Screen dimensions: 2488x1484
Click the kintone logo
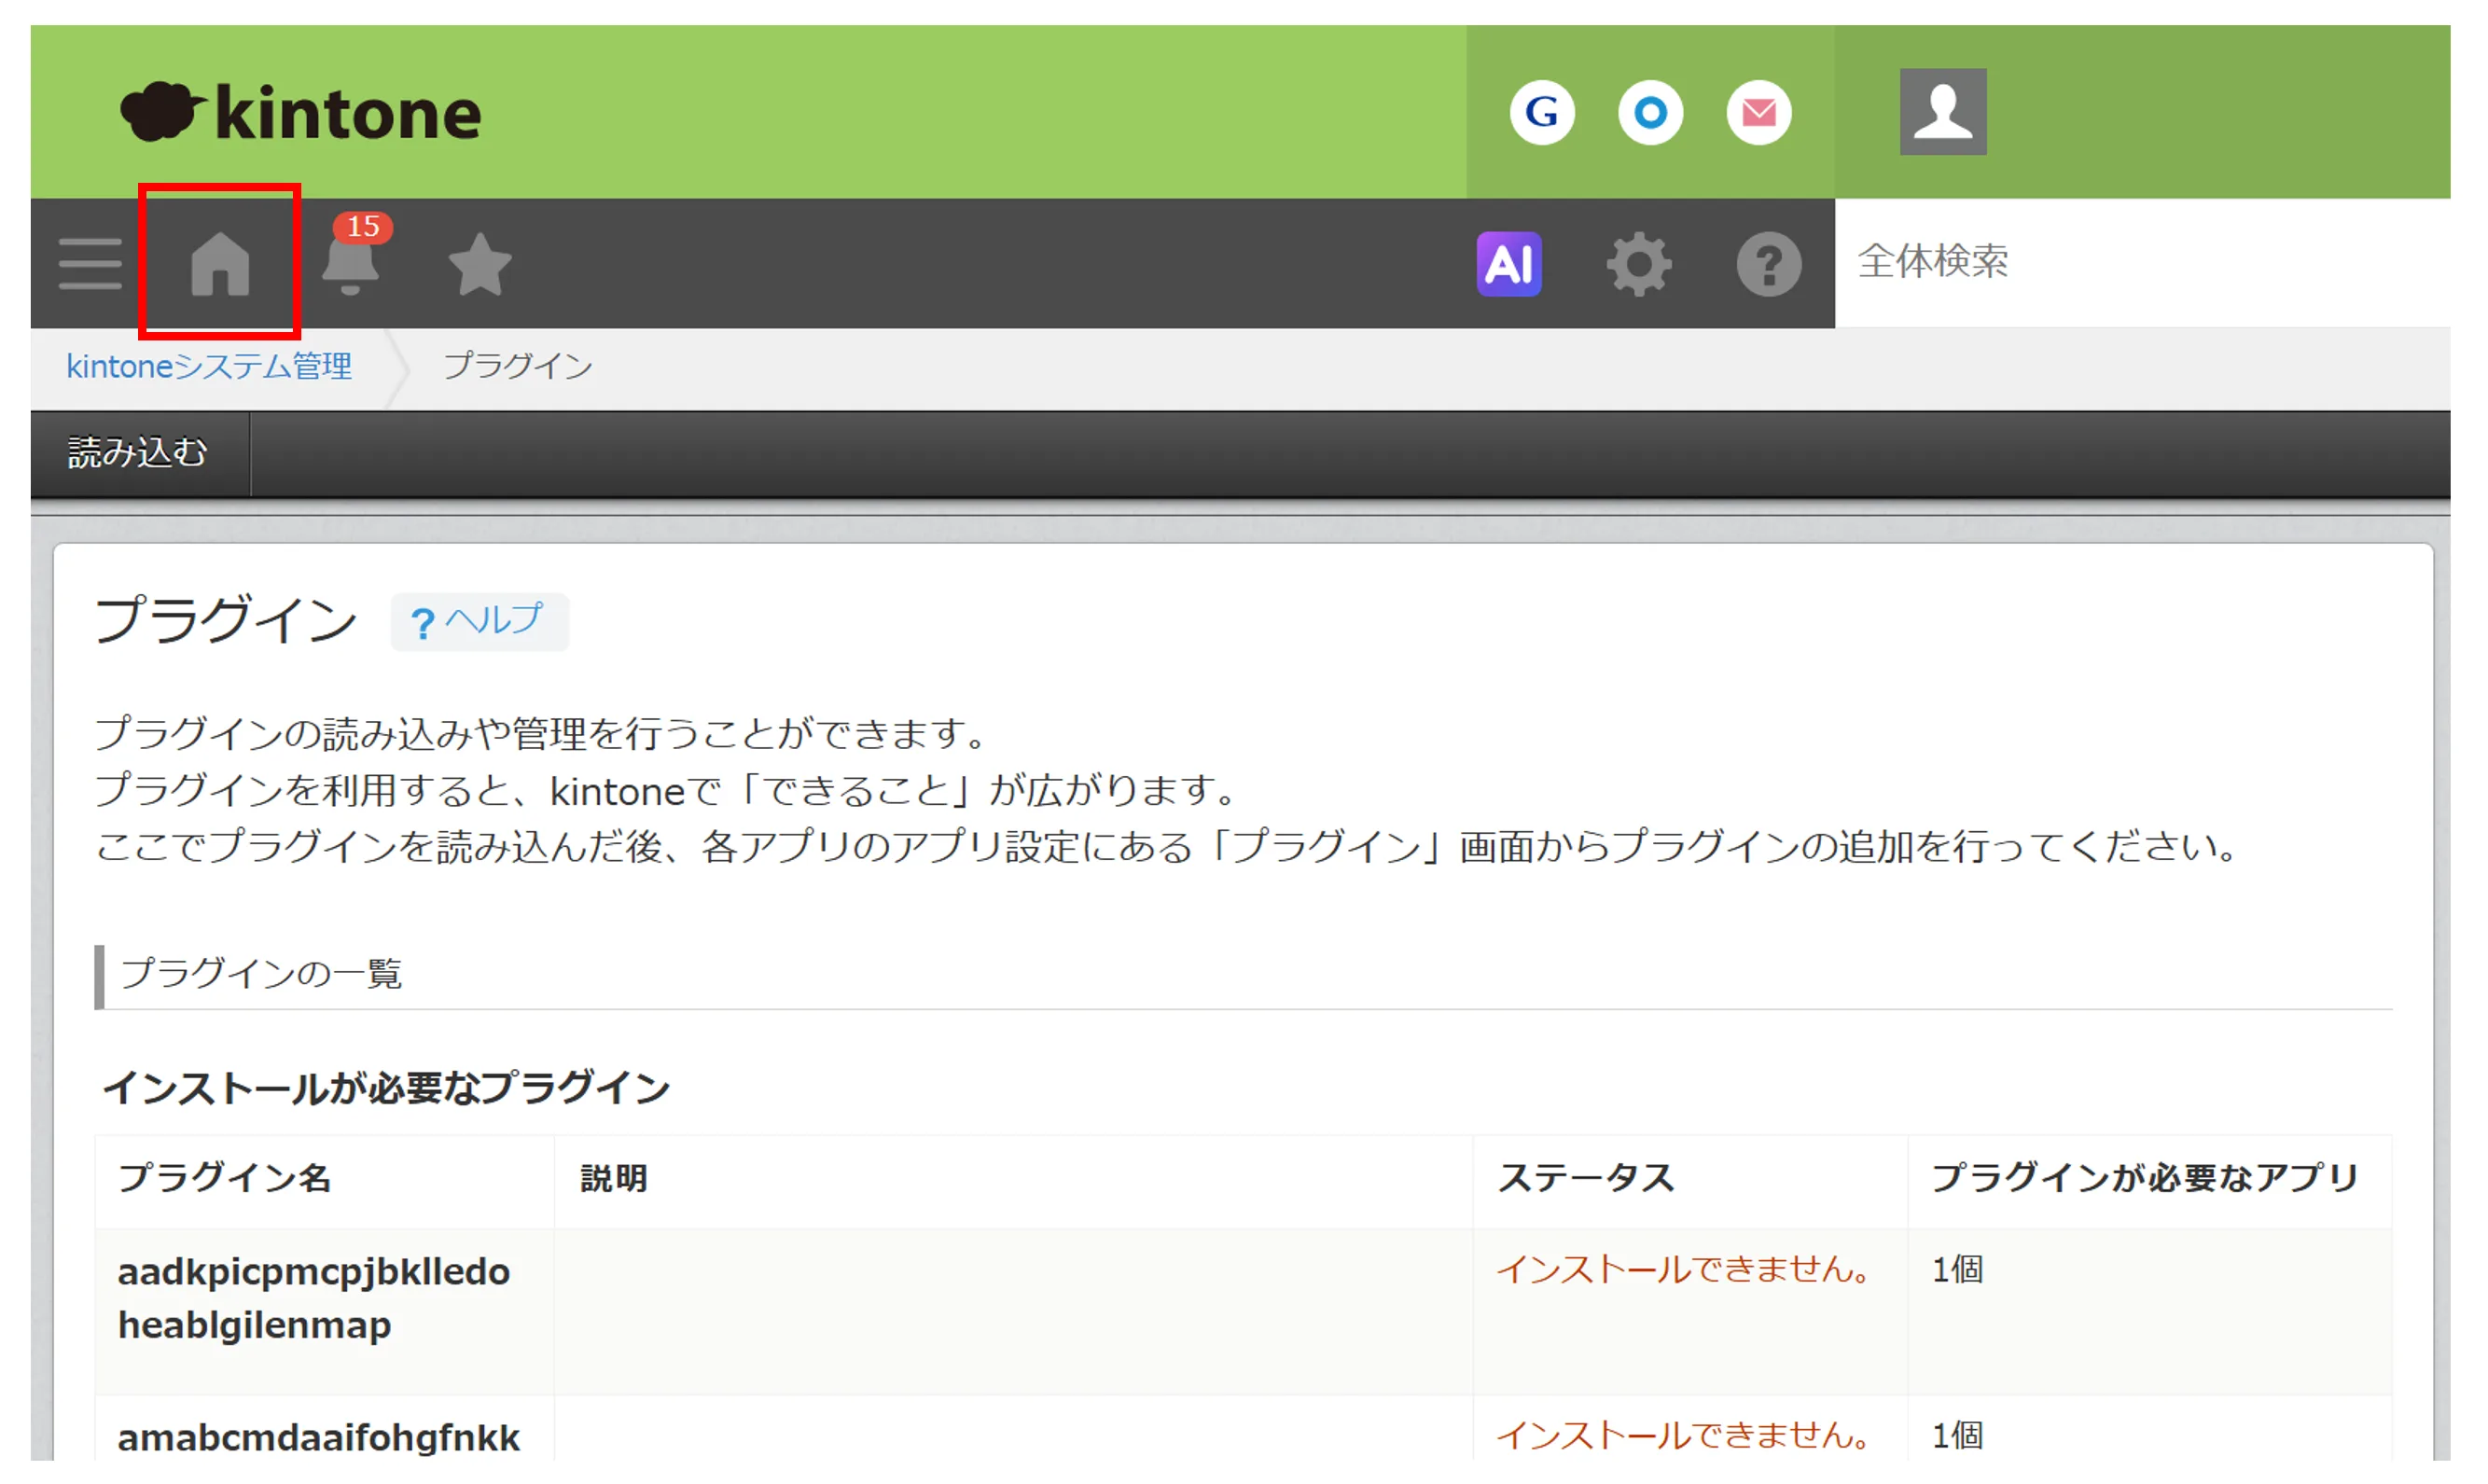click(300, 112)
